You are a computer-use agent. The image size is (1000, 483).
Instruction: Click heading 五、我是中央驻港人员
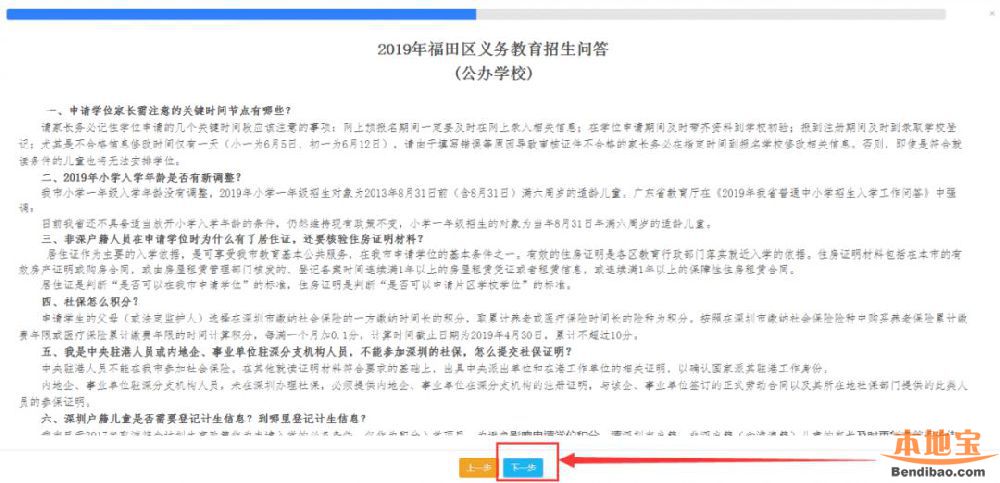pos(306,352)
